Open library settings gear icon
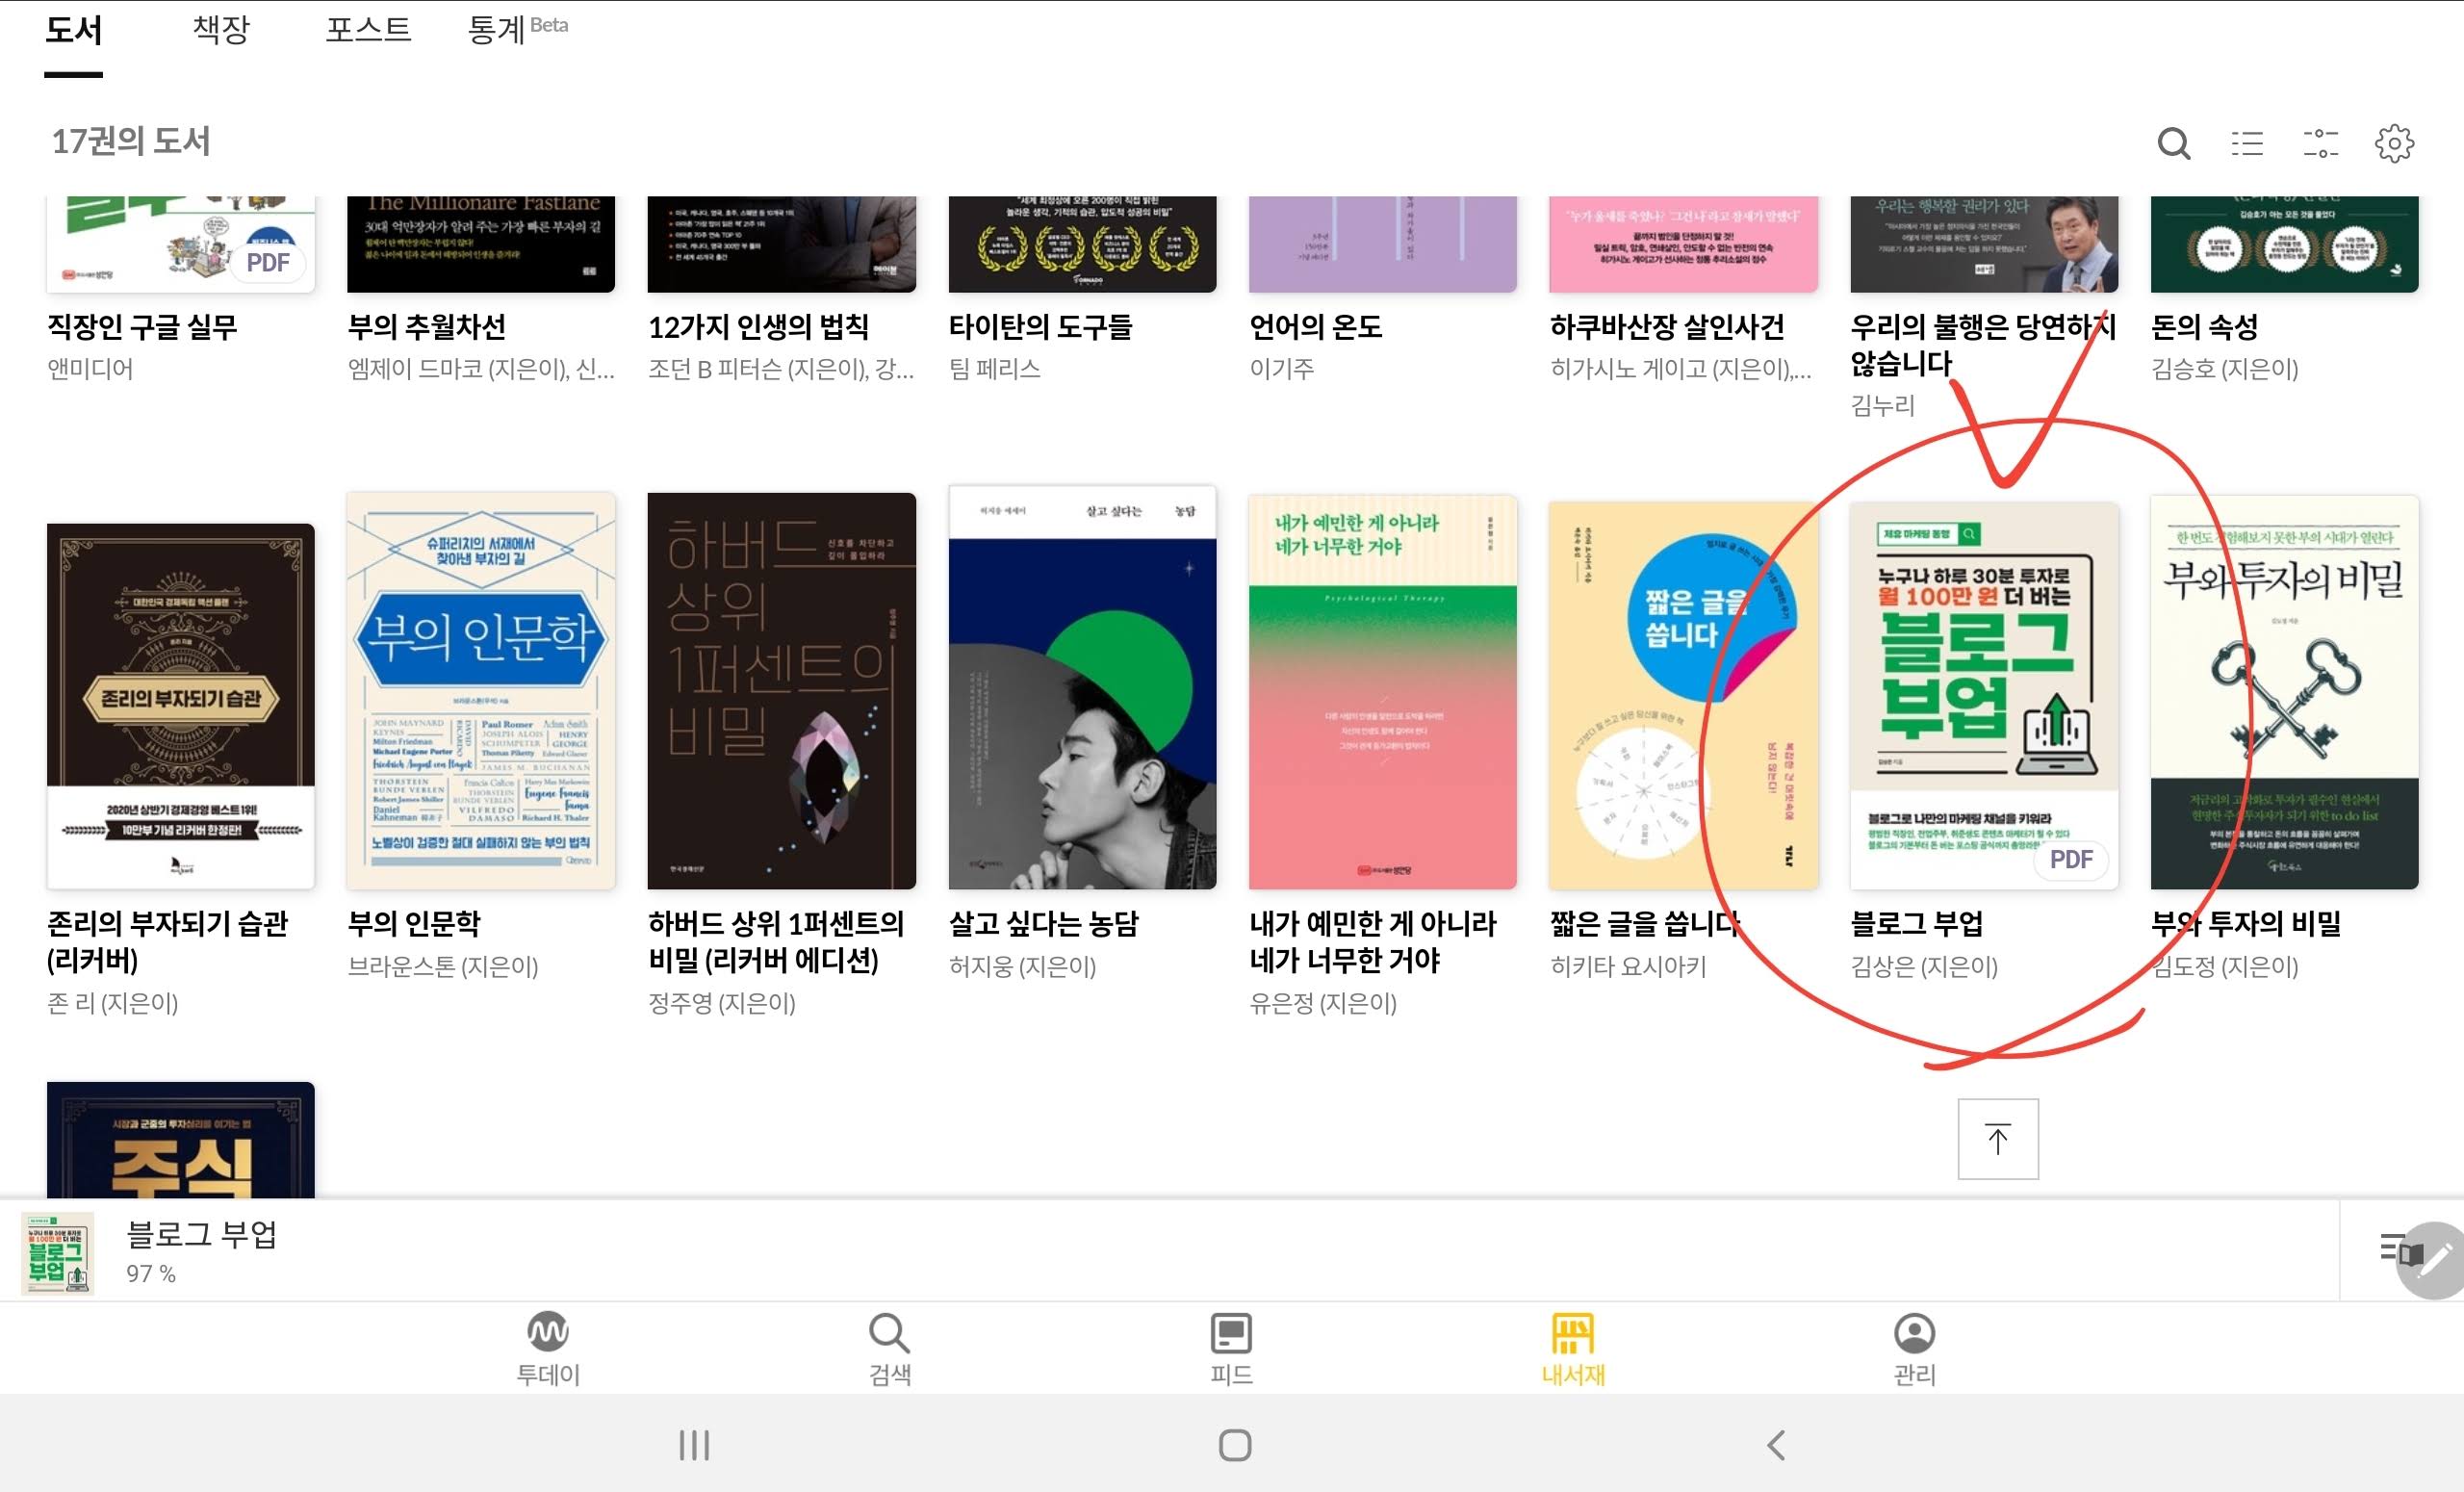The image size is (2464, 1492). point(2394,144)
